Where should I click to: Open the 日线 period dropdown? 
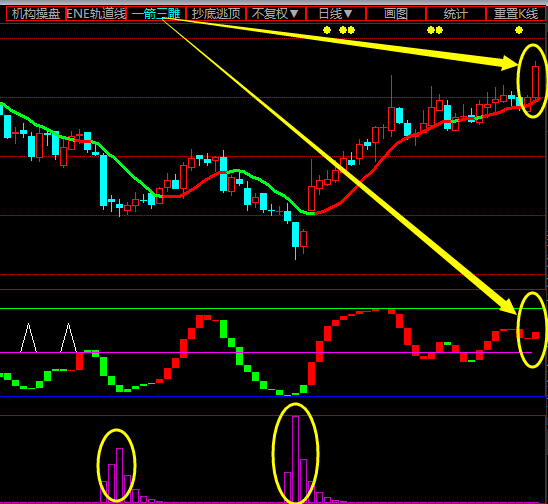(336, 14)
